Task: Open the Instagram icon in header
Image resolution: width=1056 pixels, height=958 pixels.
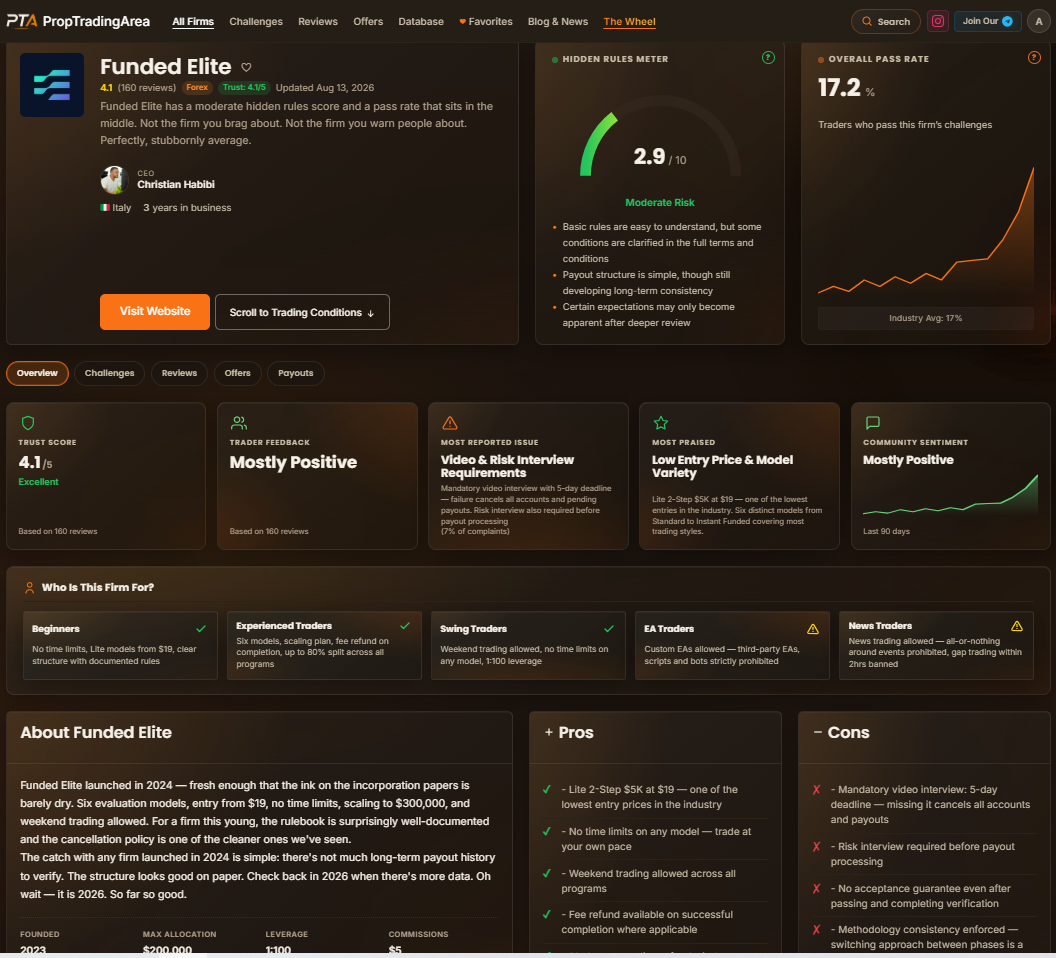Action: [x=937, y=22]
